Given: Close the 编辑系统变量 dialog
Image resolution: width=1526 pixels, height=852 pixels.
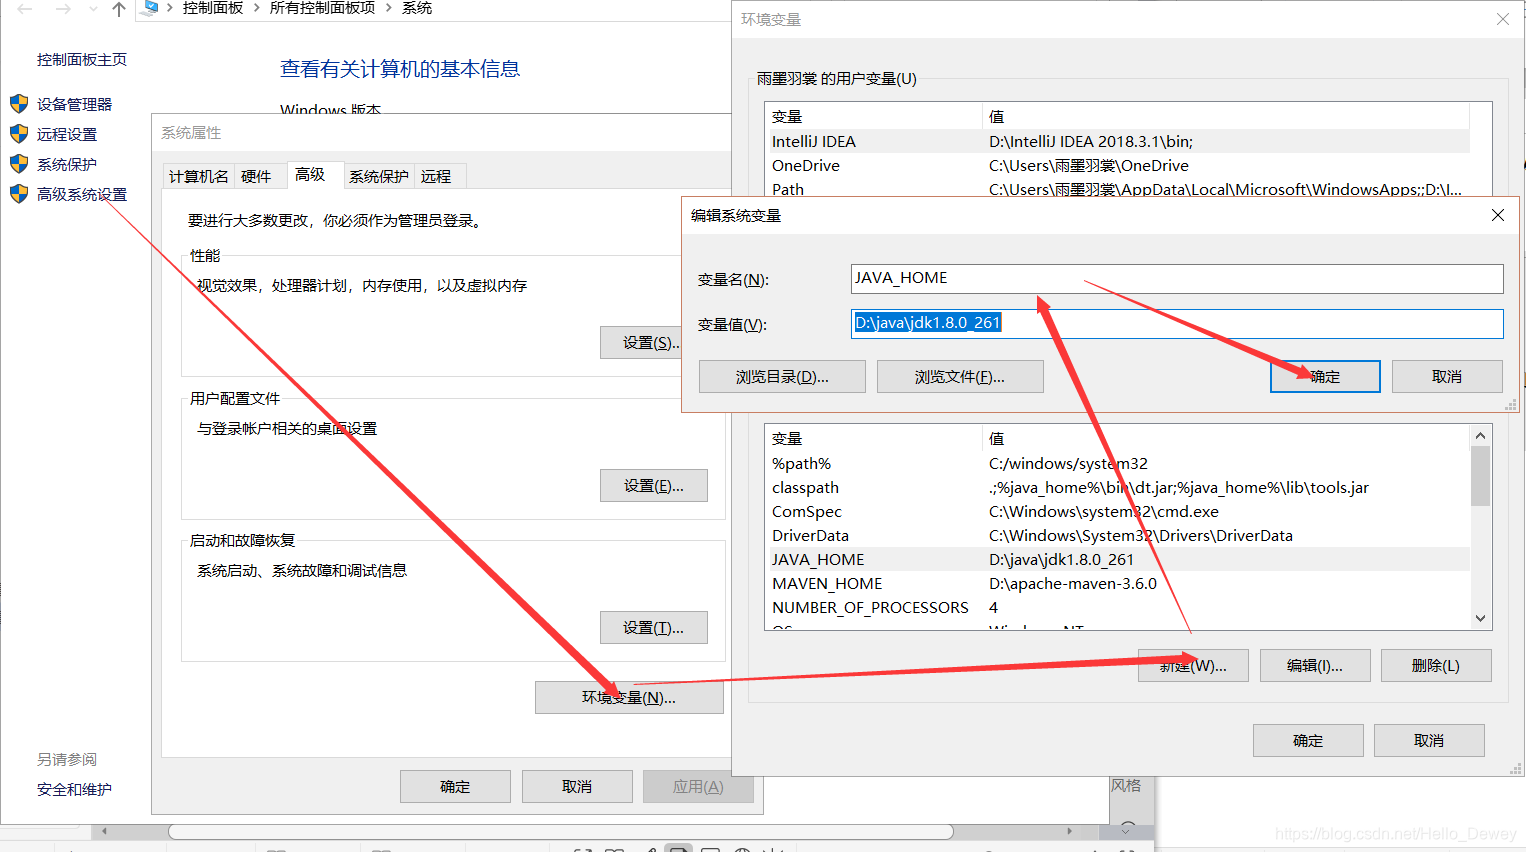Looking at the screenshot, I should tap(1498, 215).
